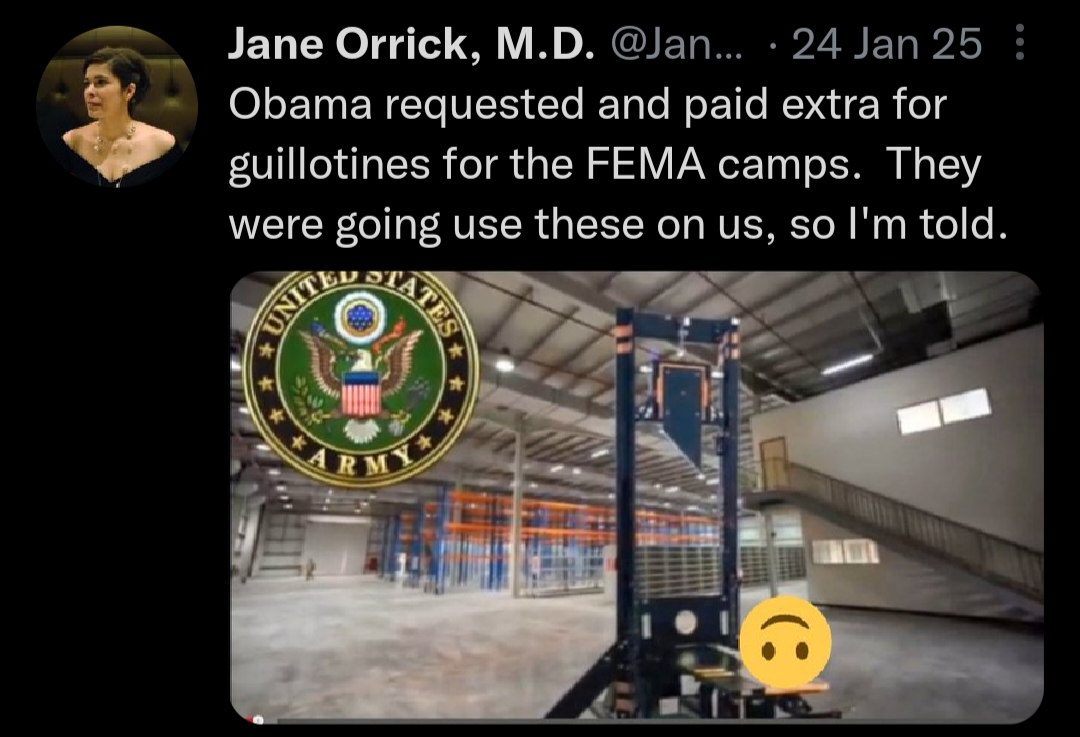Click Jane Orrick's profile avatar
This screenshot has height=737, width=1080.
(x=117, y=107)
